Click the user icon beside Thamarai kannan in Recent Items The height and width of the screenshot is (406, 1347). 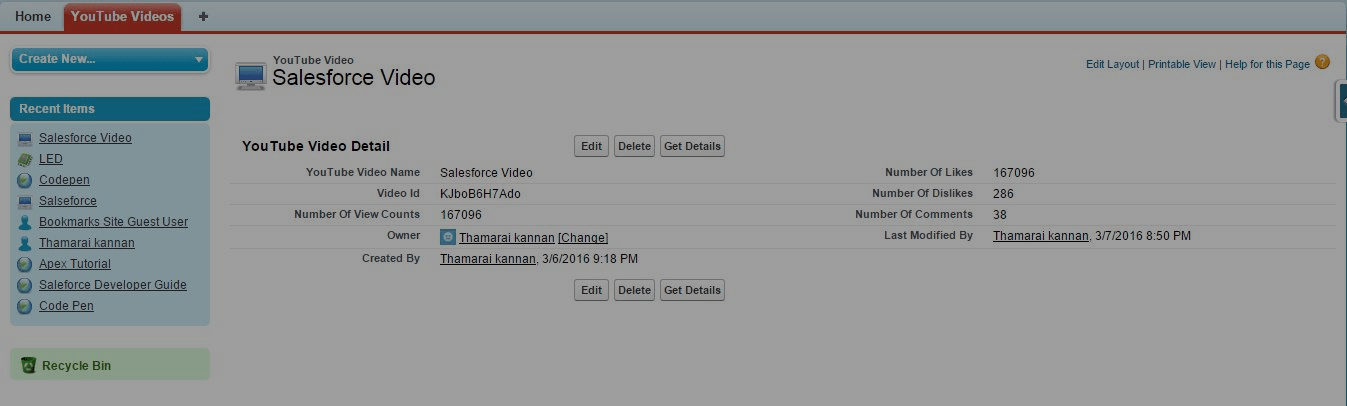25,243
